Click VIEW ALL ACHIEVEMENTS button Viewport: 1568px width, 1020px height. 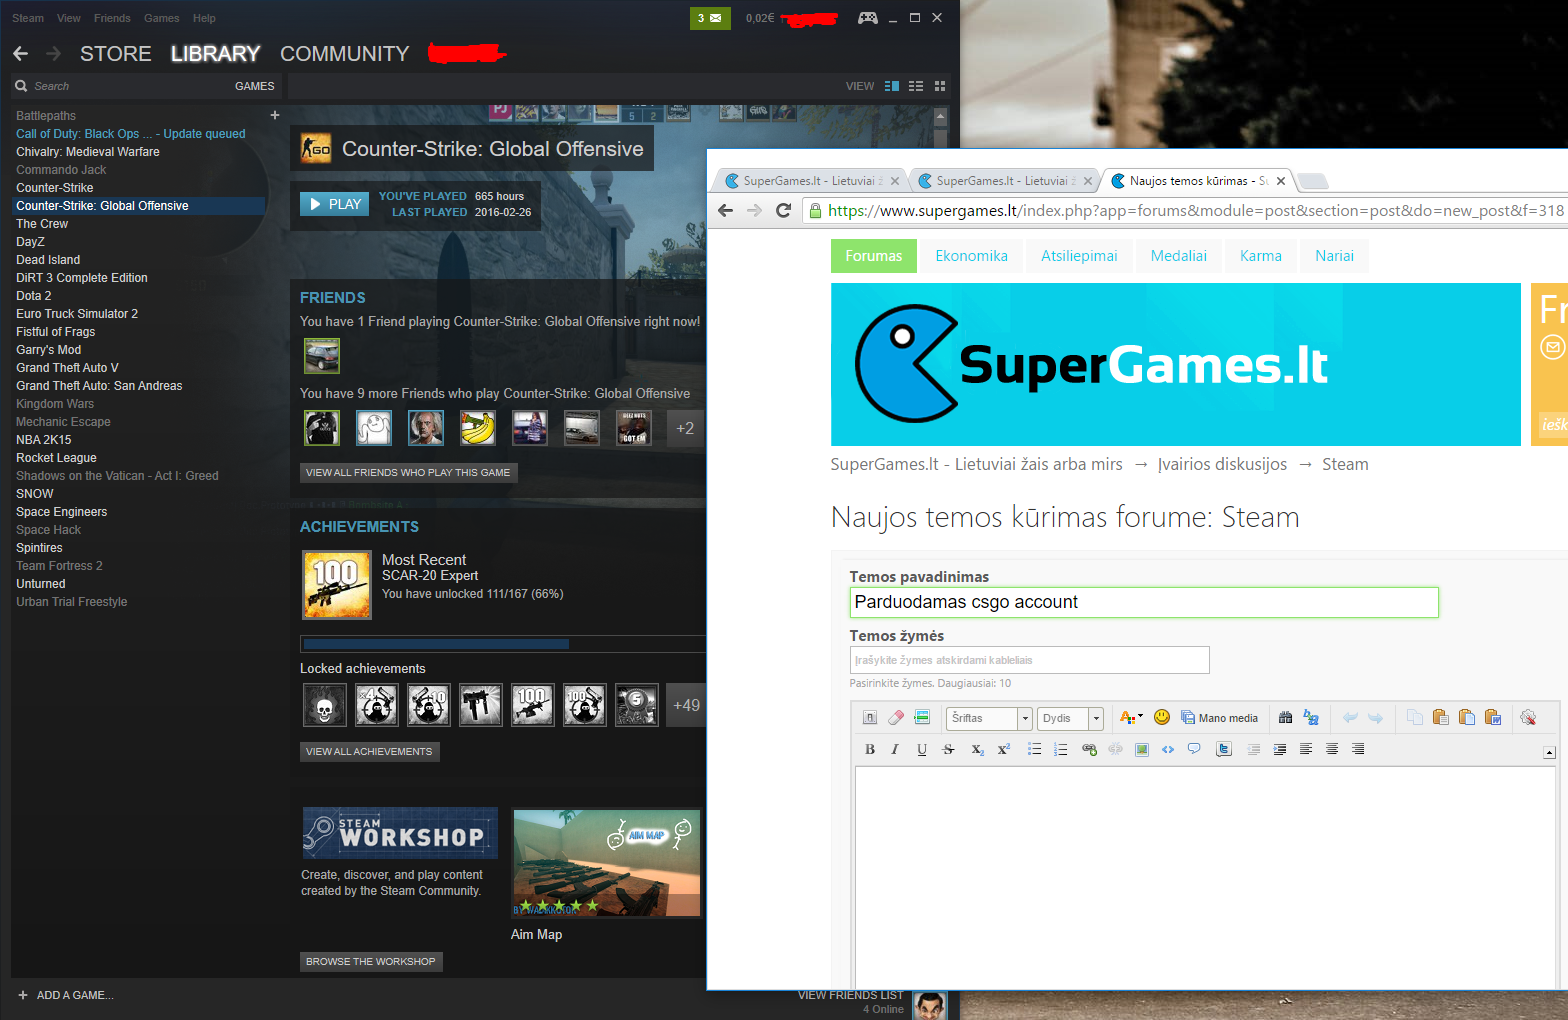pyautogui.click(x=369, y=751)
